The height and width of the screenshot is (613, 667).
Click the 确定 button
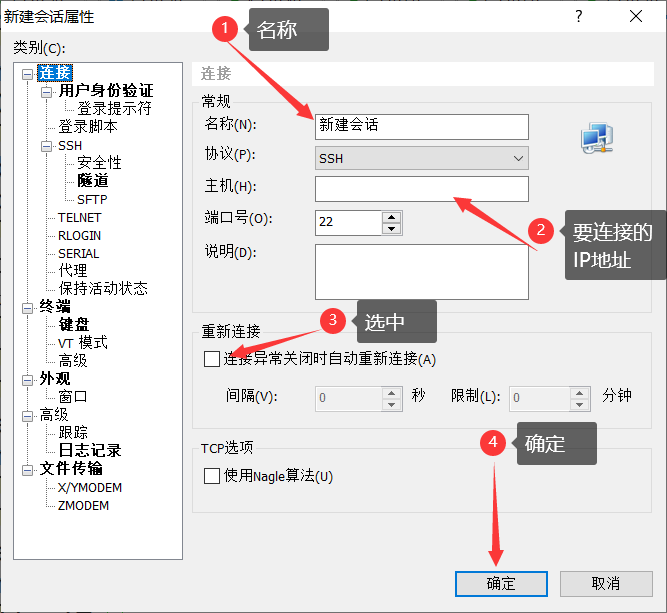pos(501,584)
